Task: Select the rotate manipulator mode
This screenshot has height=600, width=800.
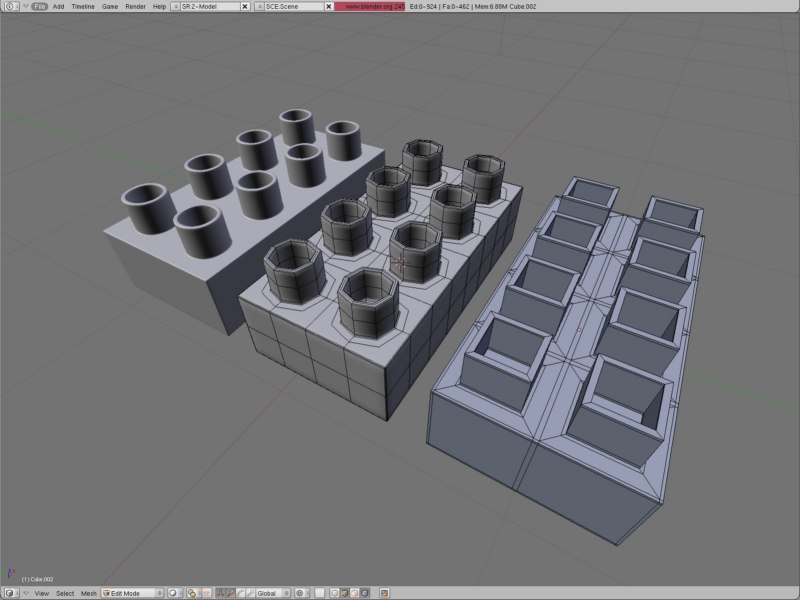Action: (240, 593)
